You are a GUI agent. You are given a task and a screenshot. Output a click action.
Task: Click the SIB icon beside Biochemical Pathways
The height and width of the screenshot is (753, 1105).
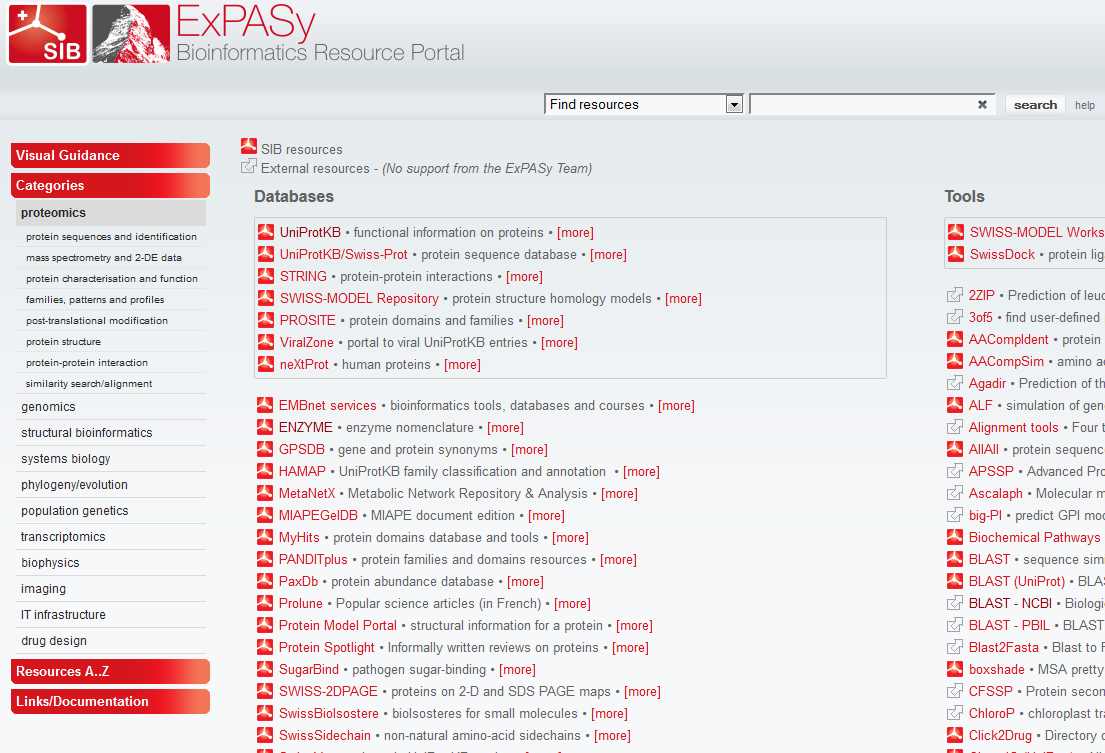[955, 537]
